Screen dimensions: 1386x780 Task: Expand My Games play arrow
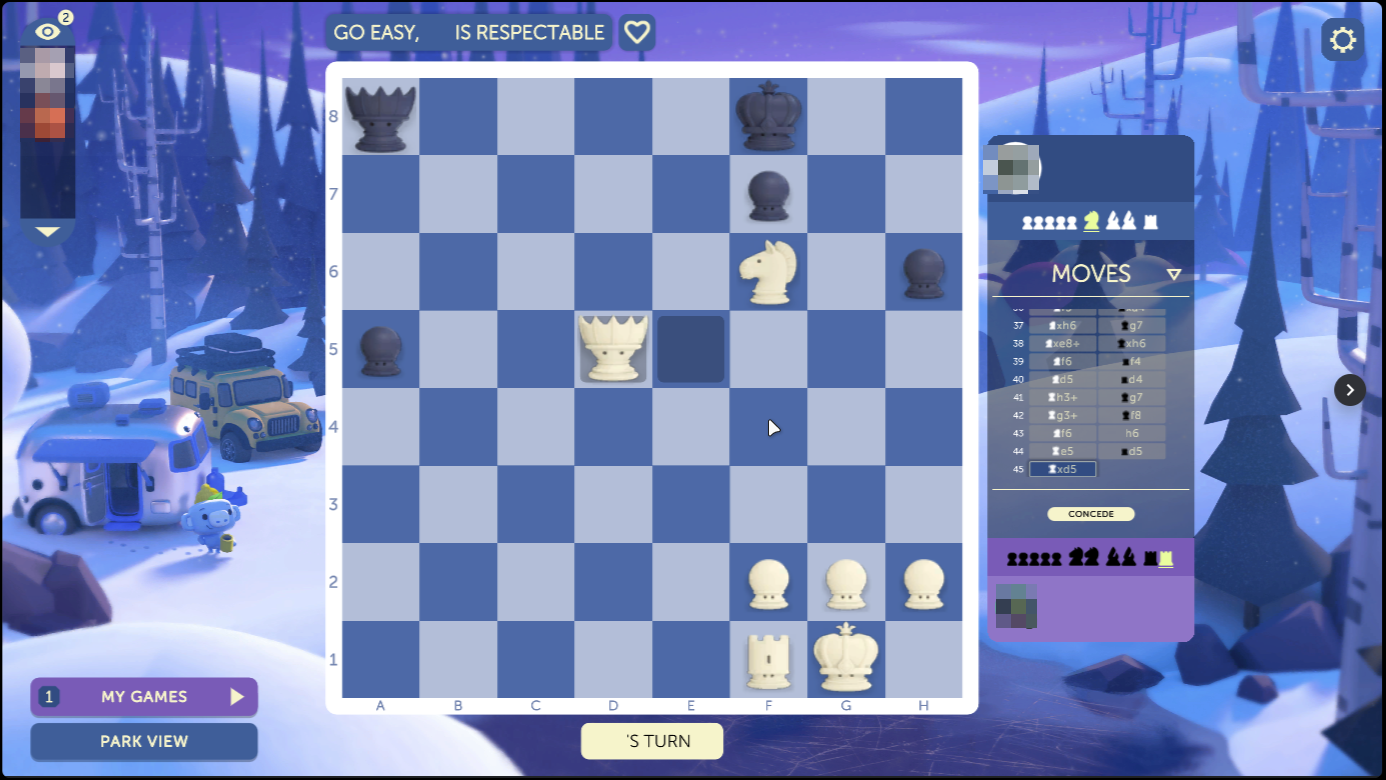click(237, 697)
